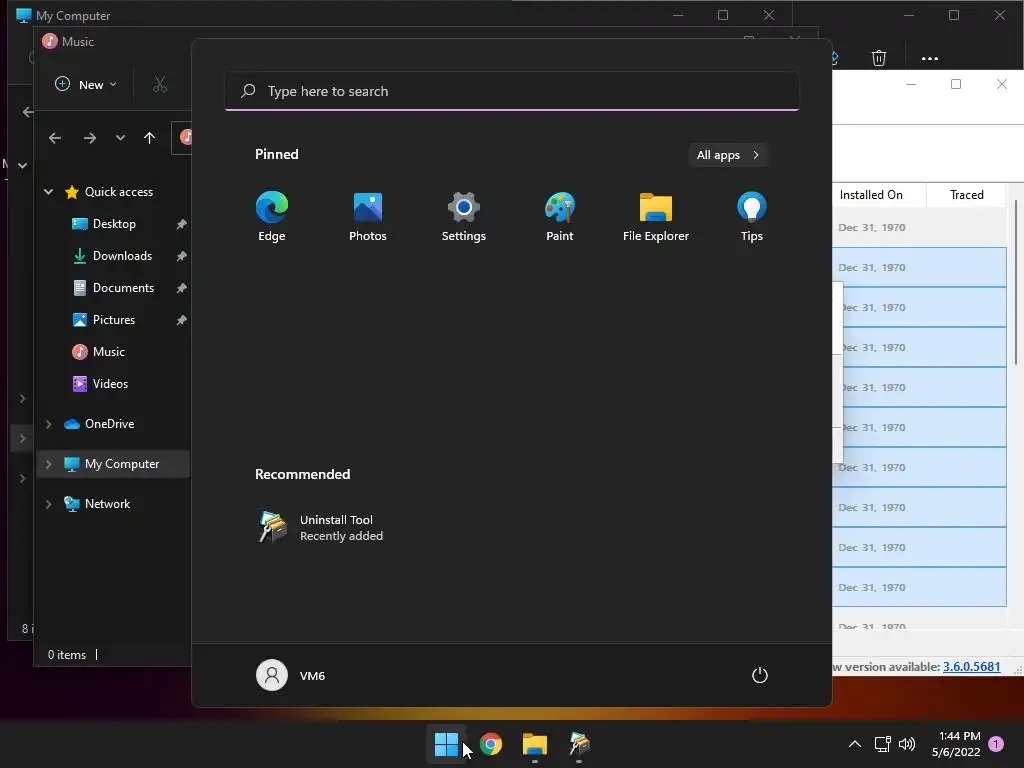Click the Cut scissors icon
Image resolution: width=1024 pixels, height=768 pixels.
[x=160, y=84]
